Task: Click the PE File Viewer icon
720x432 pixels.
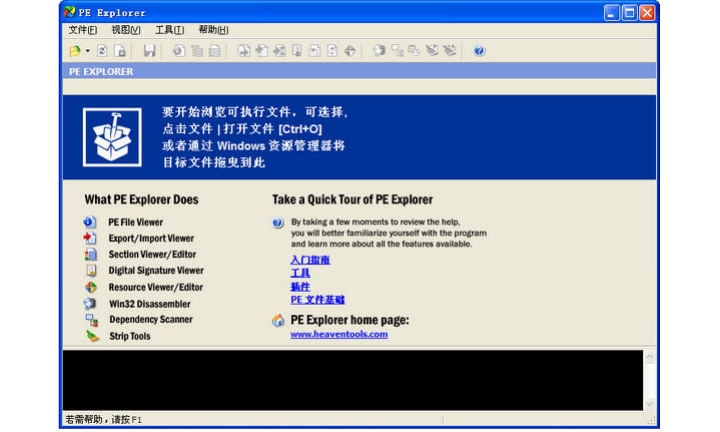Action: click(90, 222)
